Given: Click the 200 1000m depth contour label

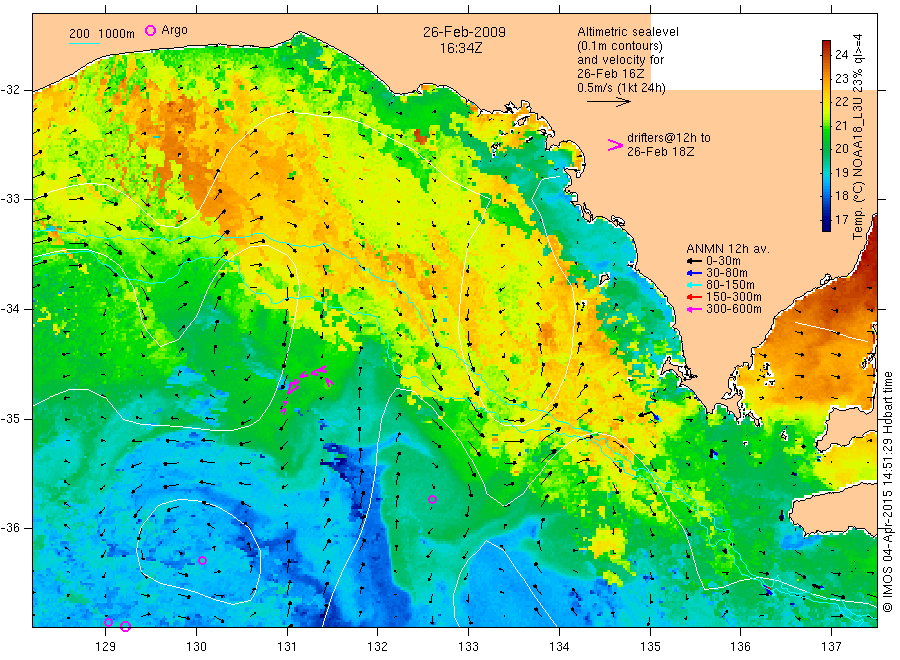Looking at the screenshot, I should point(102,34).
